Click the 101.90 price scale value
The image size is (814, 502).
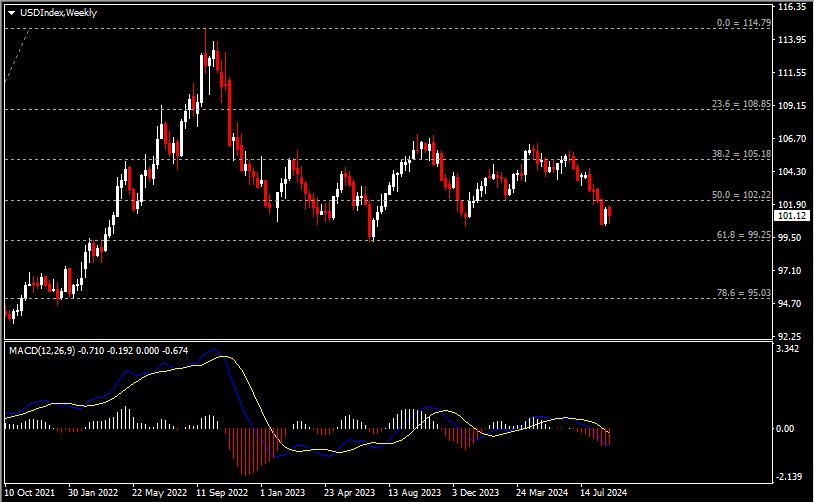point(792,204)
